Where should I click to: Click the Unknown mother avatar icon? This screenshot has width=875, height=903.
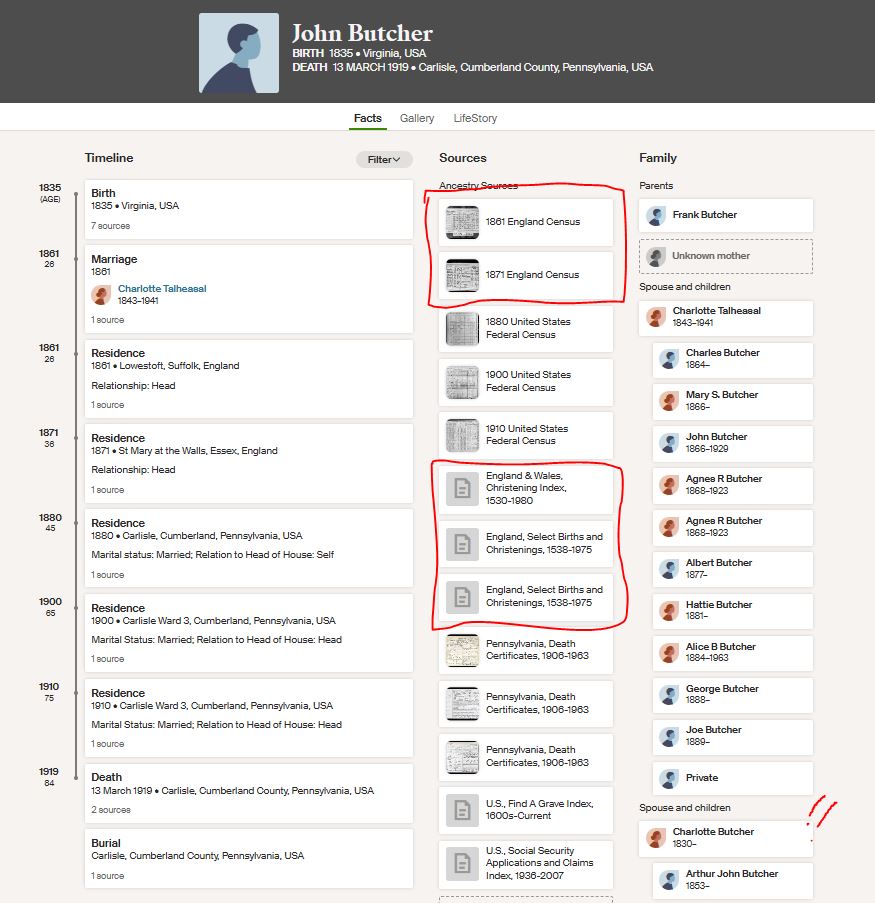click(656, 256)
